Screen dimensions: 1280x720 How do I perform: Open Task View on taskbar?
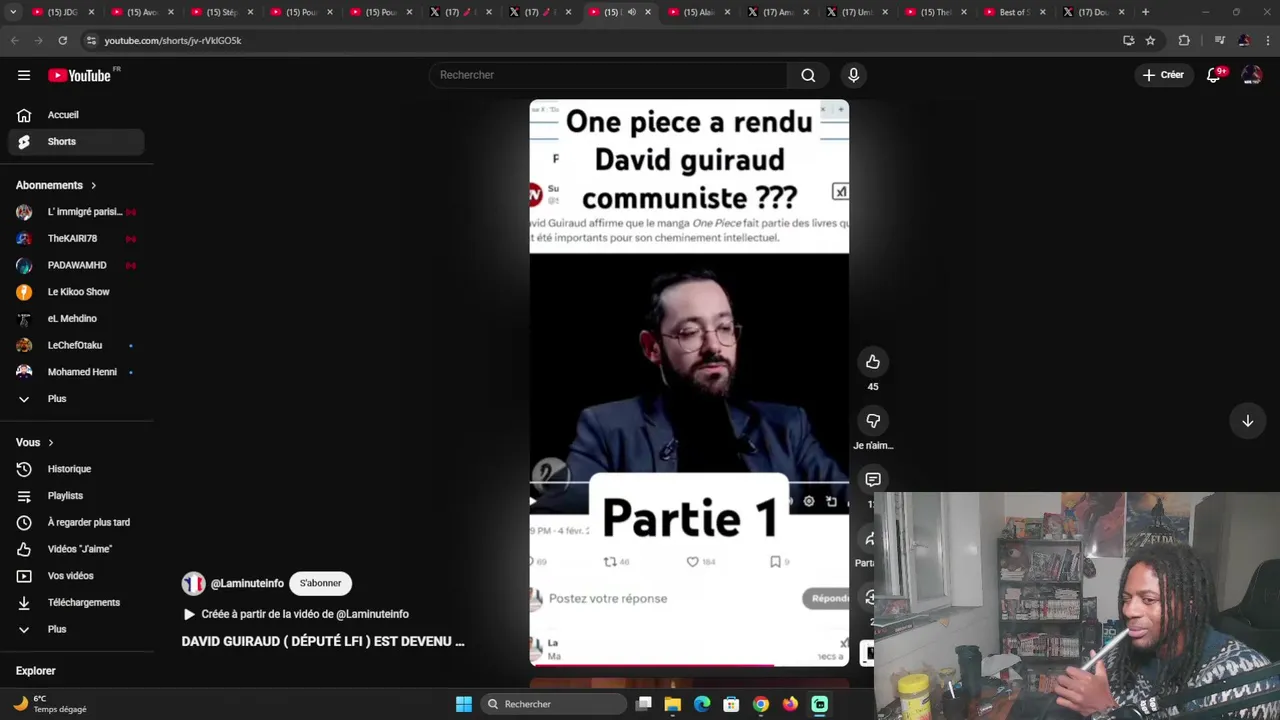[644, 704]
